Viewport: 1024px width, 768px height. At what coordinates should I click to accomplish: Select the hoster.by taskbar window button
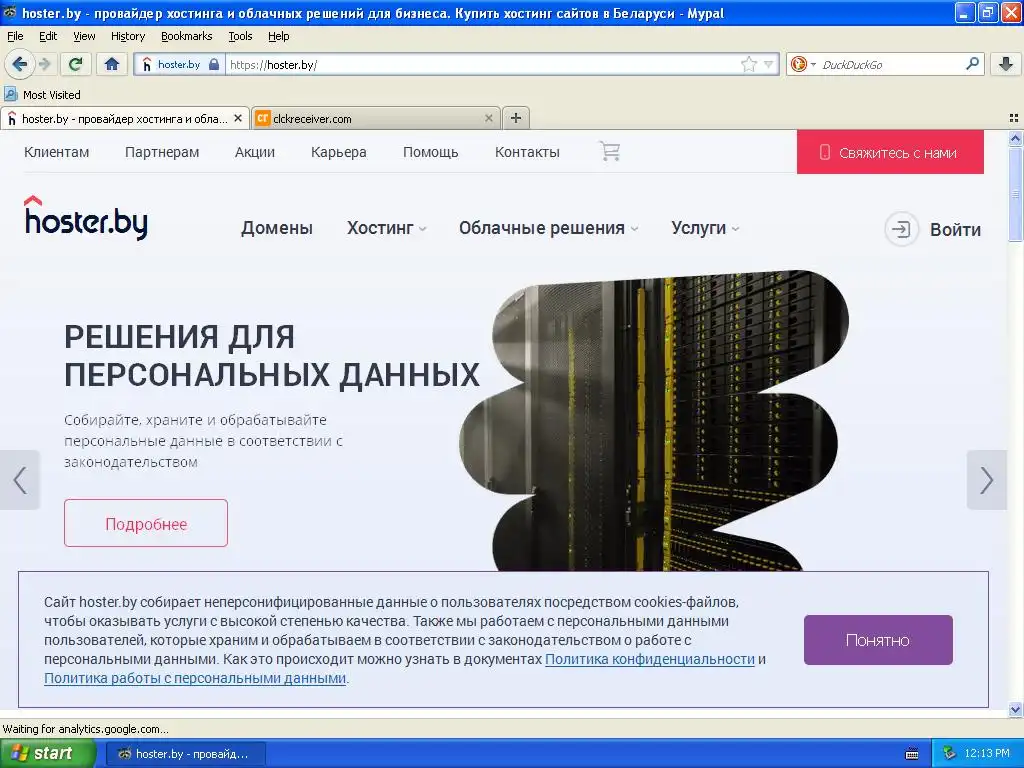click(x=185, y=754)
